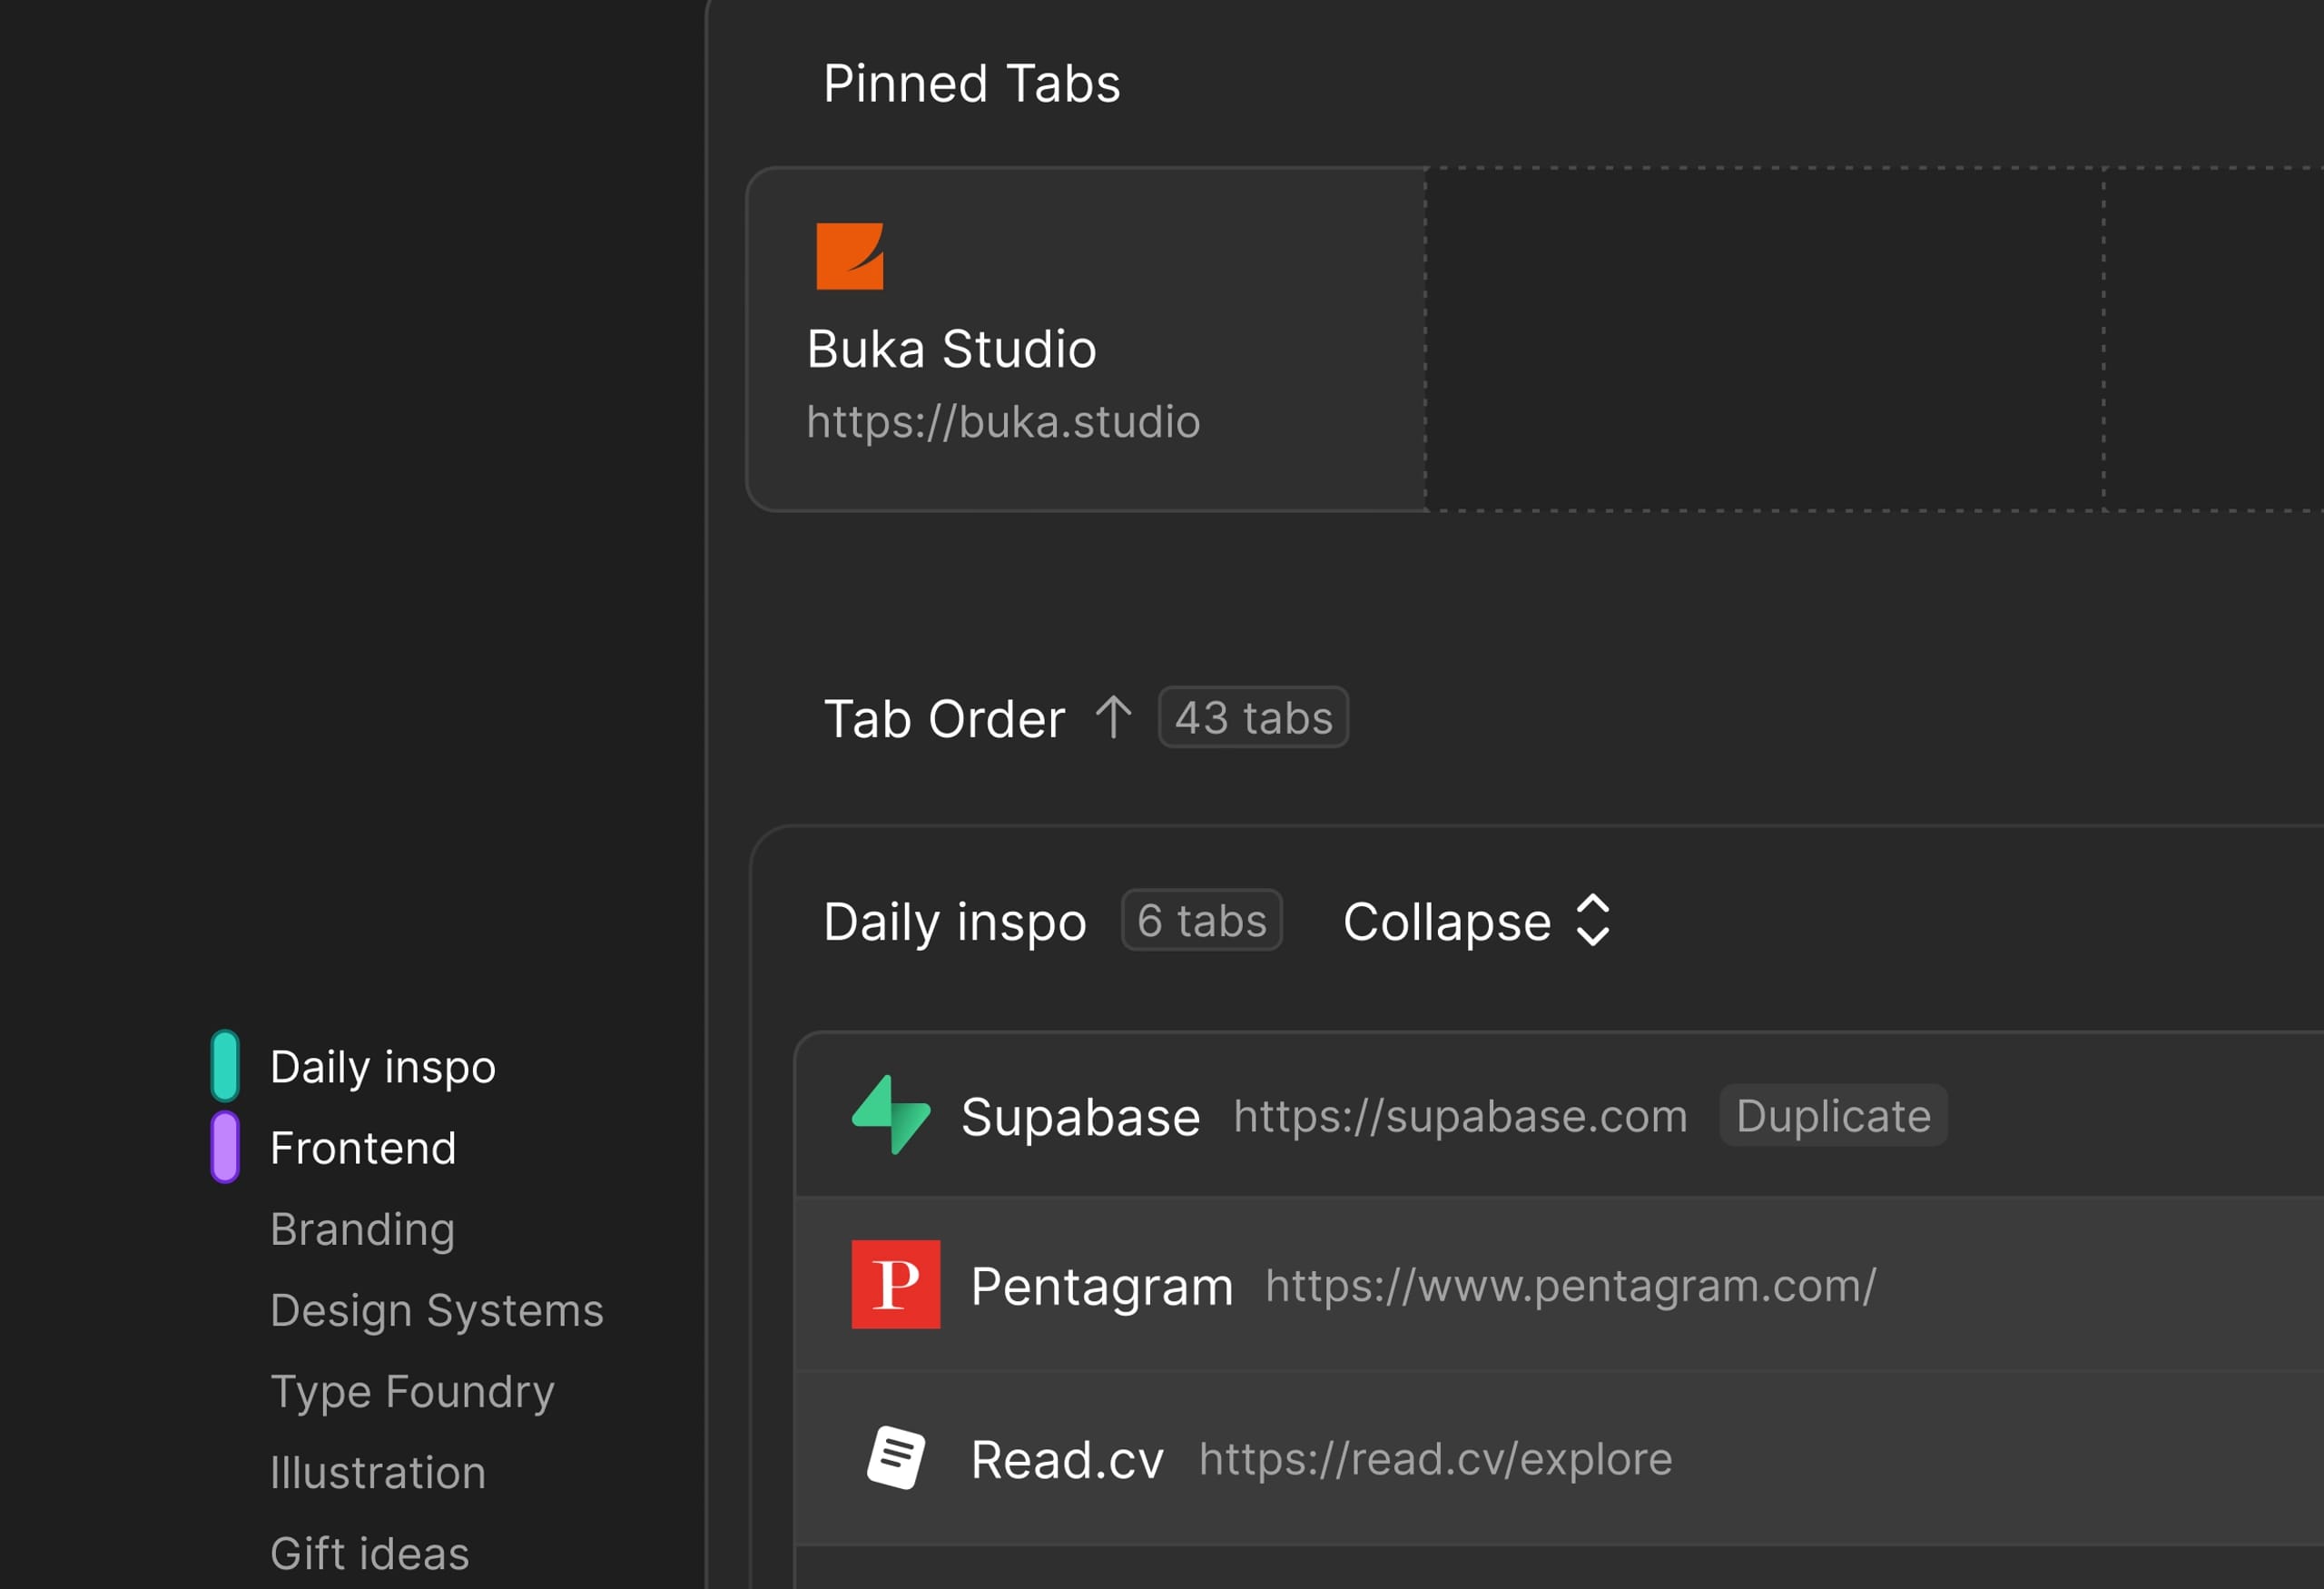Image resolution: width=2324 pixels, height=1589 pixels.
Task: Click the Tab Order up arrow icon
Action: (x=1112, y=718)
